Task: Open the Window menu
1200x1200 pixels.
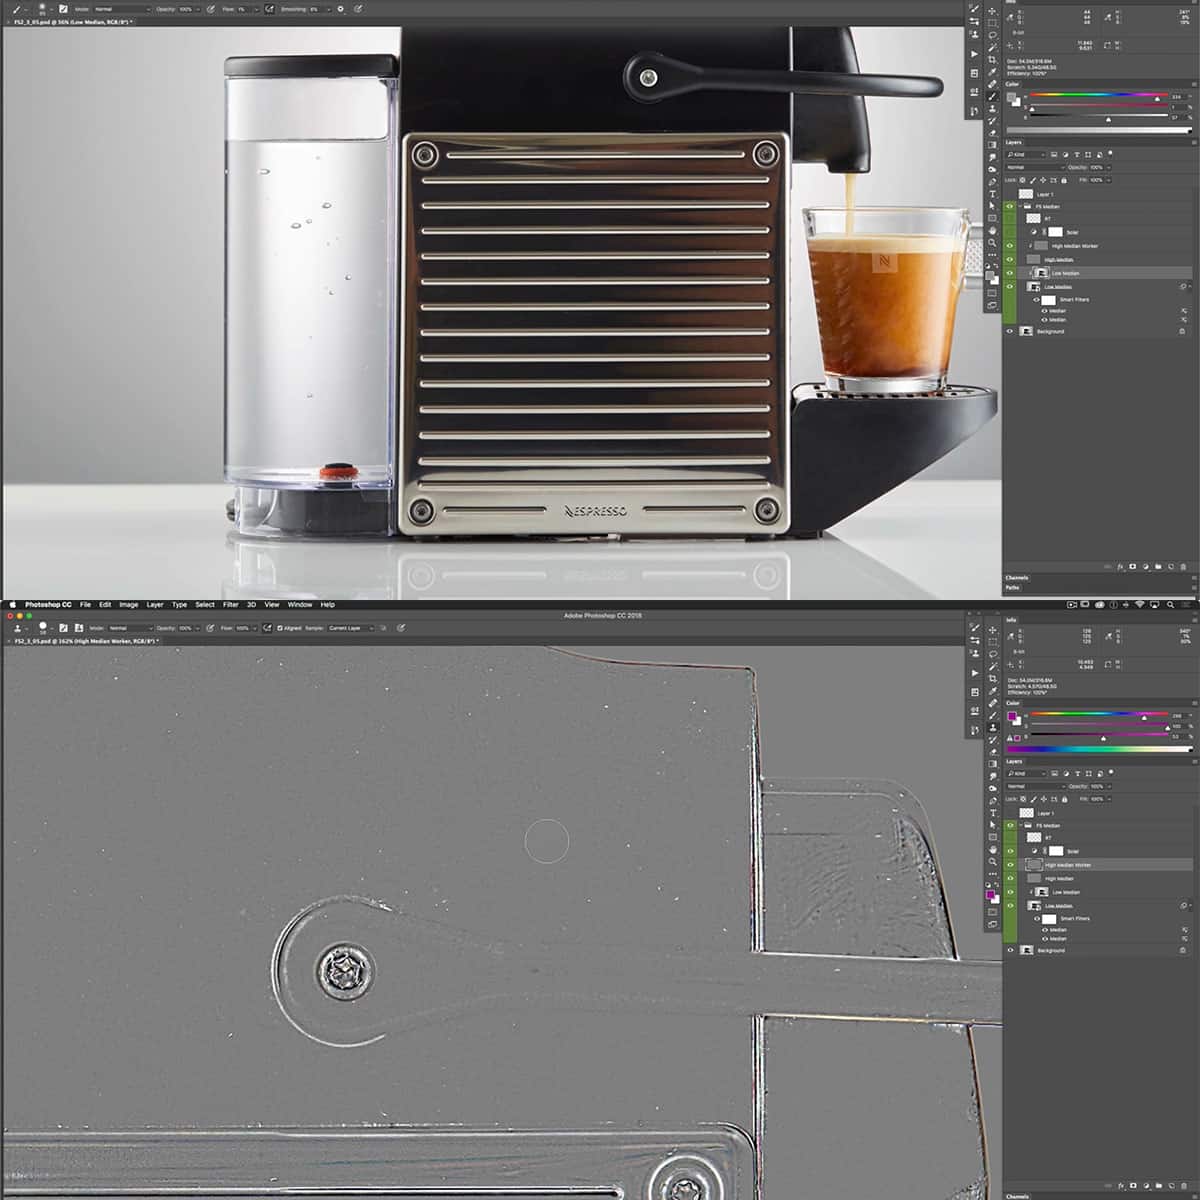Action: [x=300, y=604]
